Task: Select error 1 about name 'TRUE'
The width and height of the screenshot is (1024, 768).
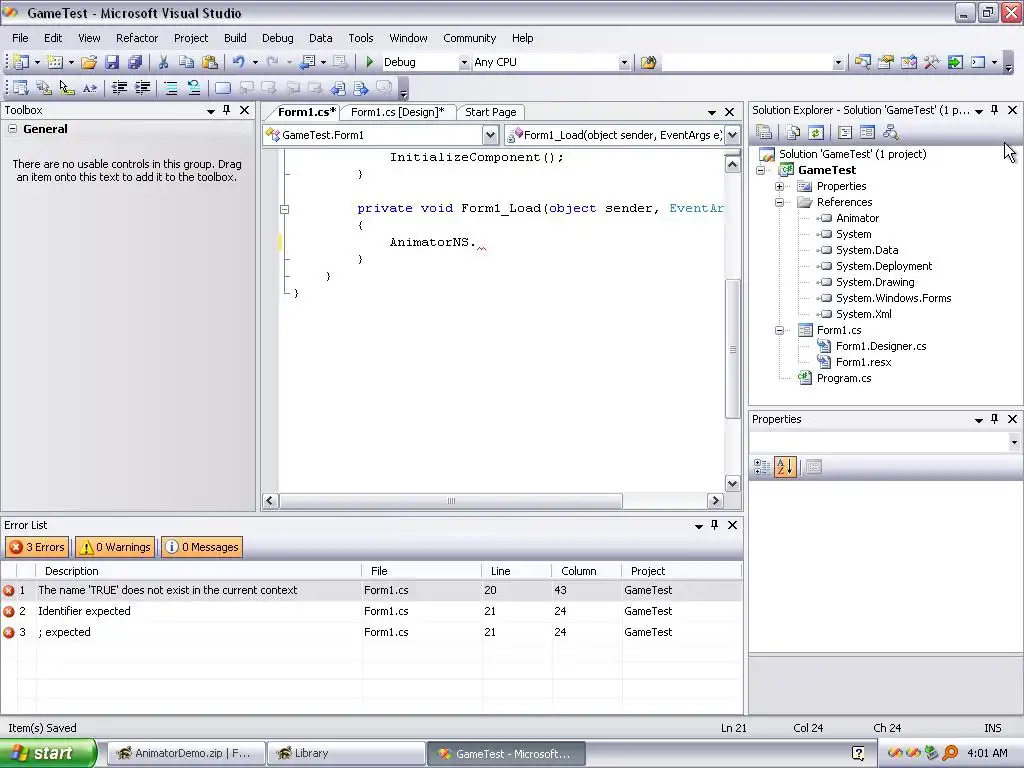Action: 371,590
